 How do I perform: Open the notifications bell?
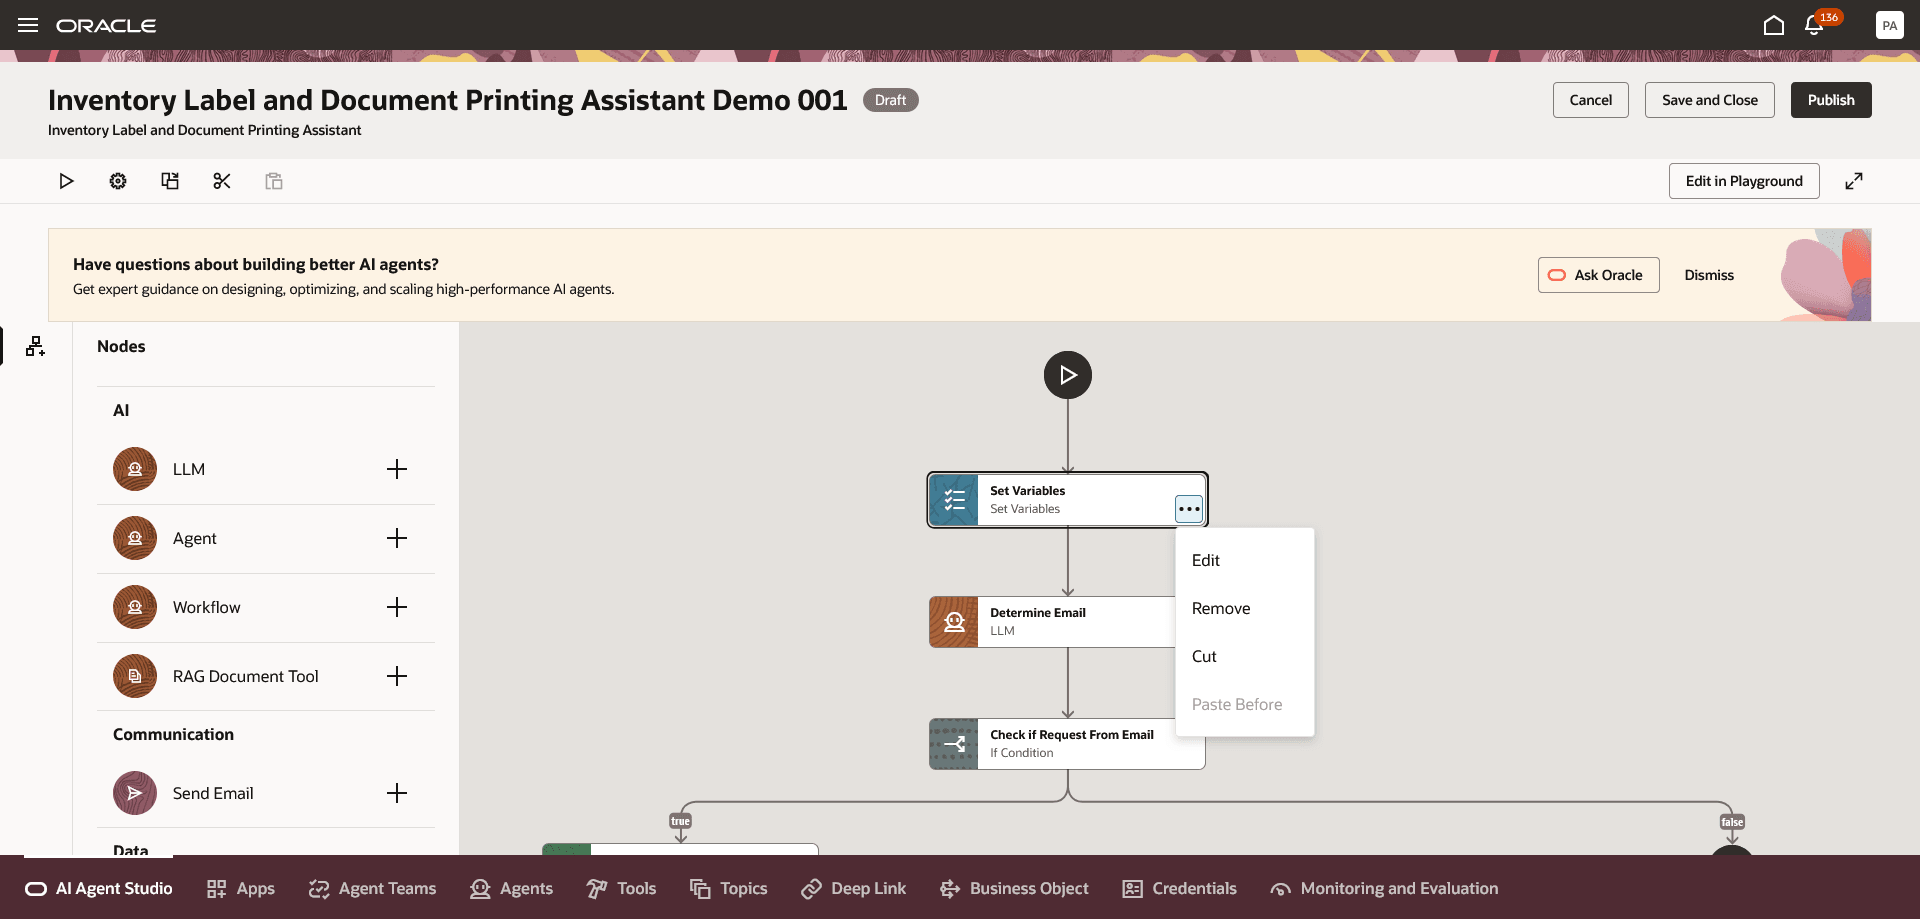(1813, 26)
